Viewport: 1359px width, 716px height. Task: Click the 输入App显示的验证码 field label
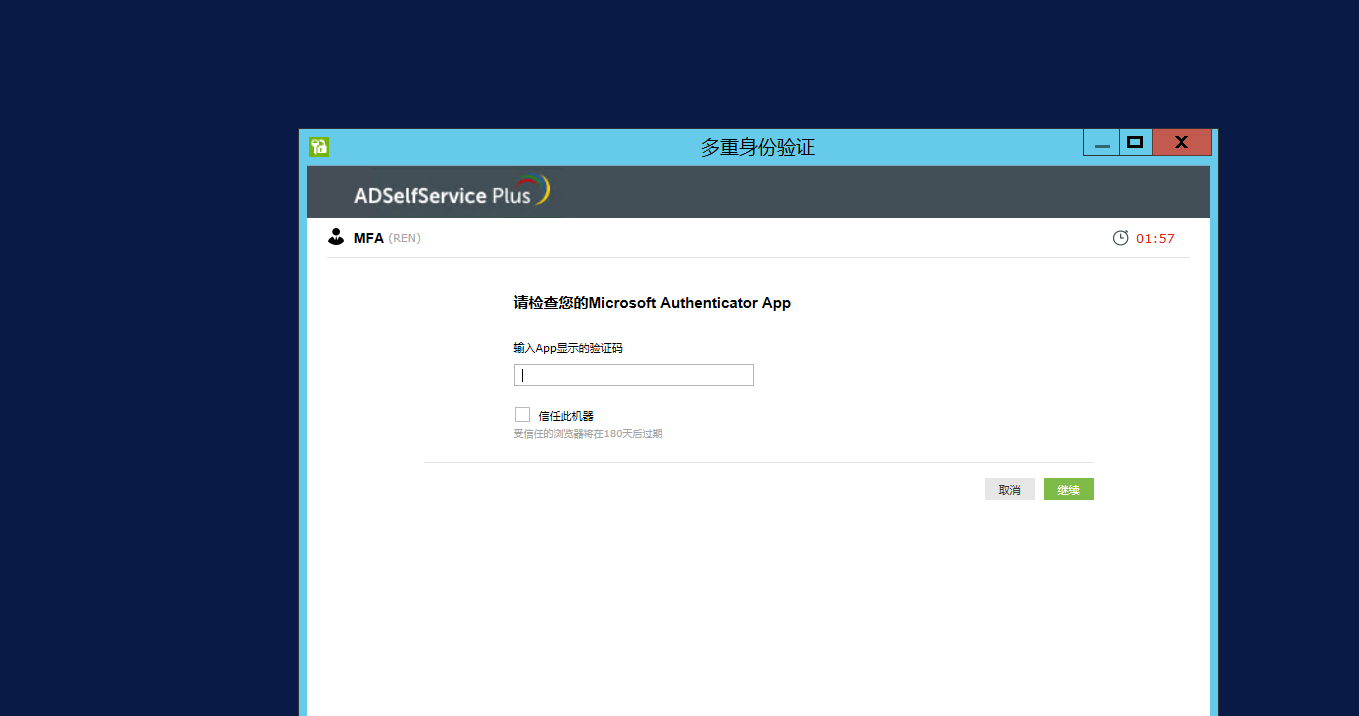(568, 348)
